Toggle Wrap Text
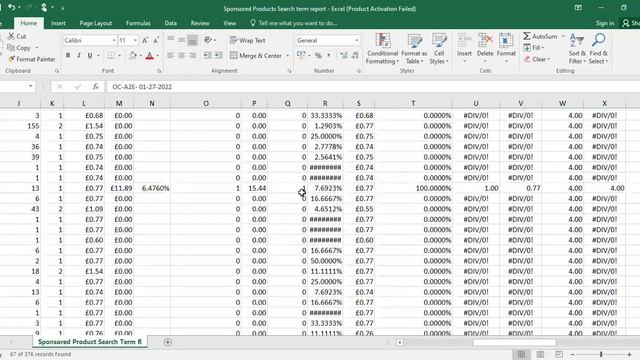 pyautogui.click(x=248, y=40)
